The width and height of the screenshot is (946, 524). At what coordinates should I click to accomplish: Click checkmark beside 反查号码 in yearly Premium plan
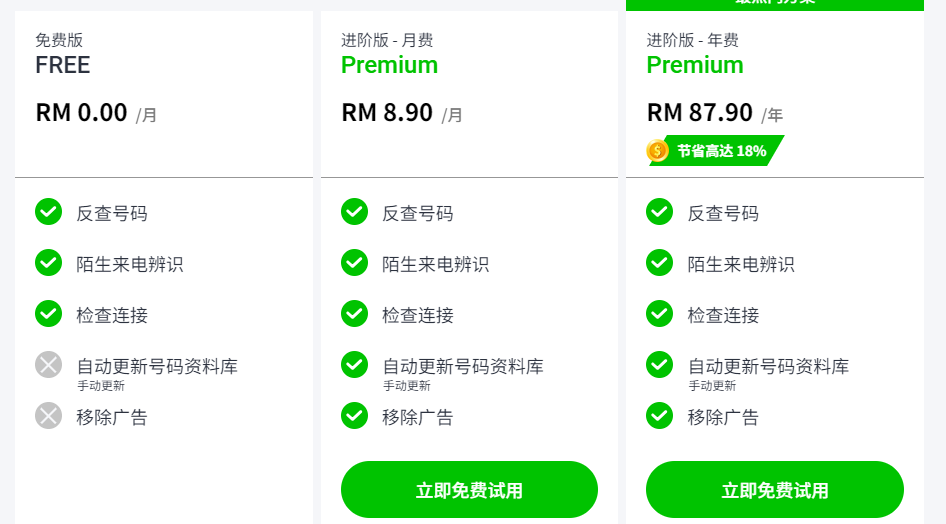coord(659,212)
